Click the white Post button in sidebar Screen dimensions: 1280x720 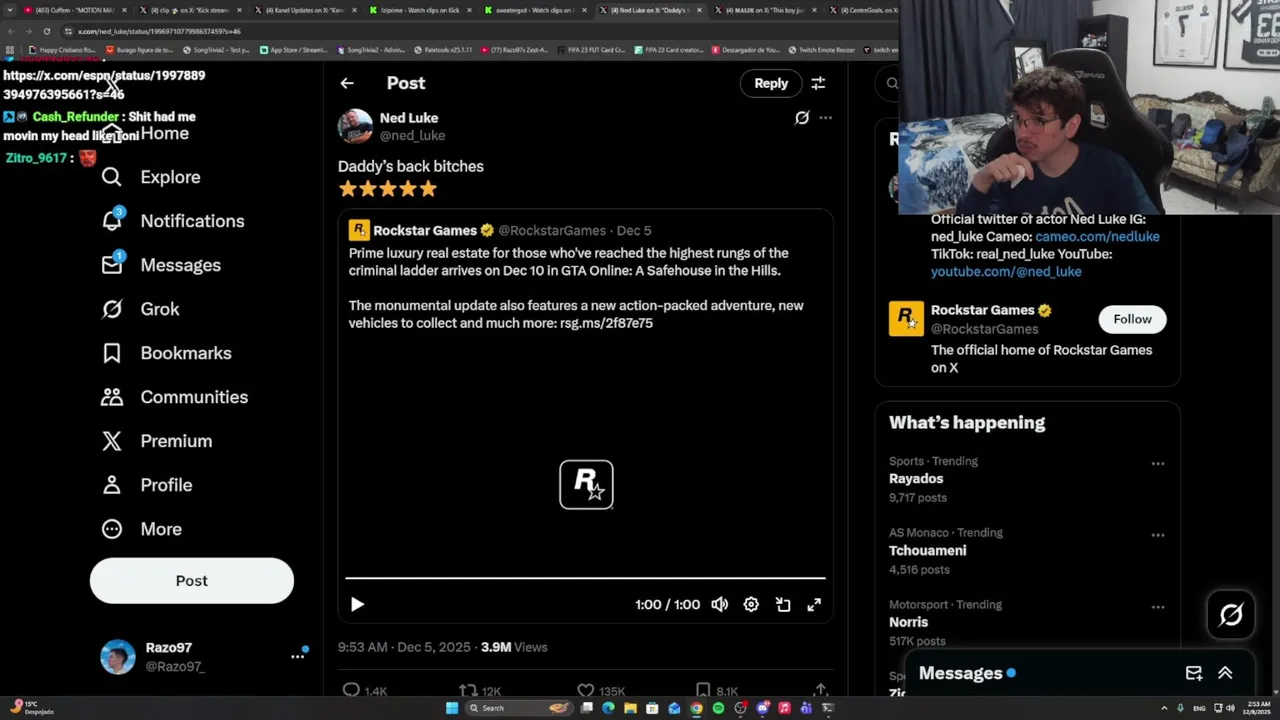click(x=192, y=581)
